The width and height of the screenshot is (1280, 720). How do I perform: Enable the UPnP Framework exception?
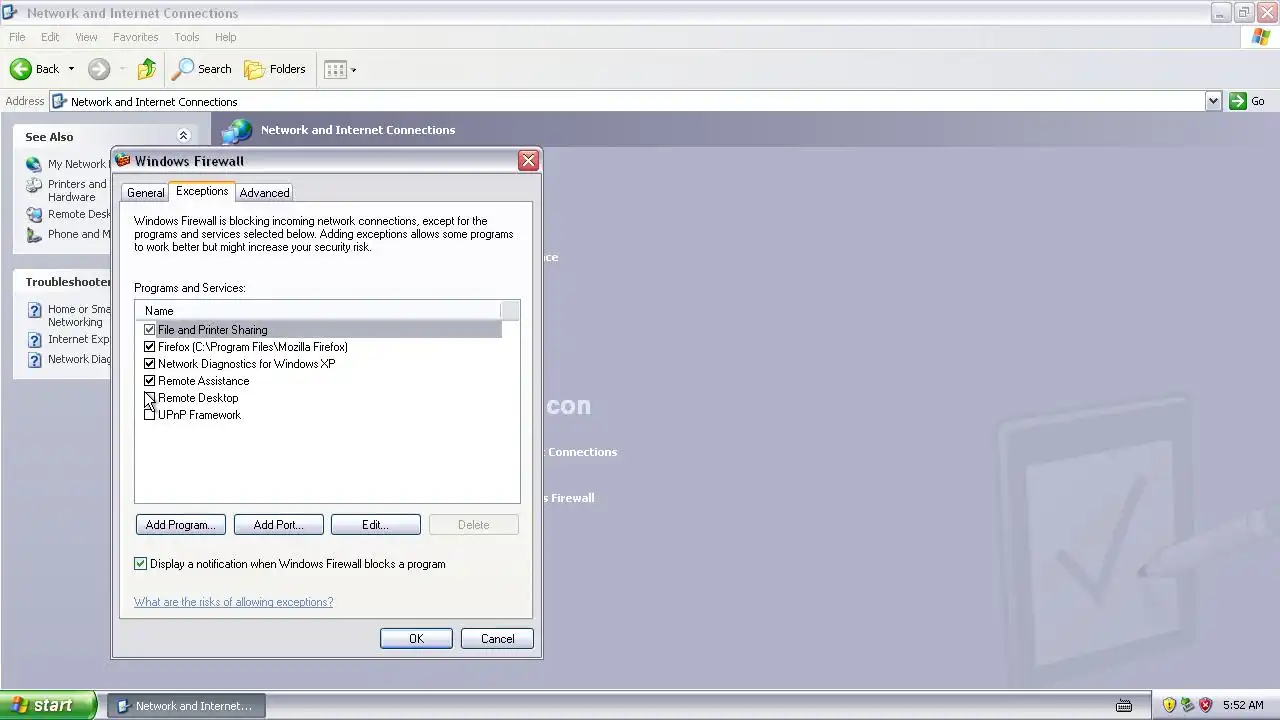150,415
